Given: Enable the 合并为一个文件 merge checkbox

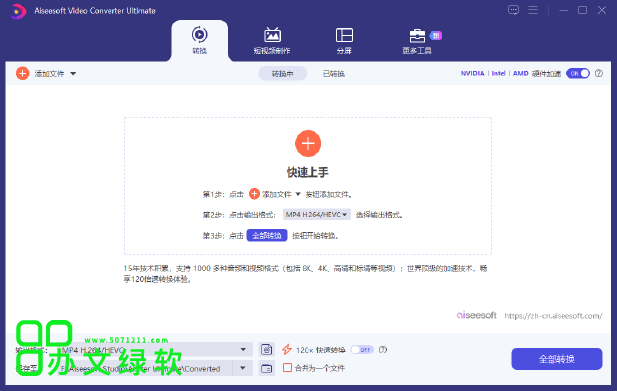Looking at the screenshot, I should (288, 368).
